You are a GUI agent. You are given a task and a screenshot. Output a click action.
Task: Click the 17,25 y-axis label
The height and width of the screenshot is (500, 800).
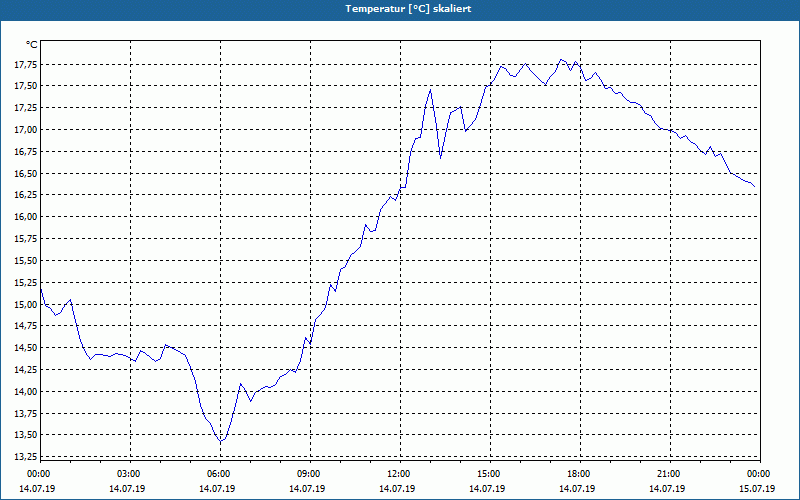tap(25, 108)
